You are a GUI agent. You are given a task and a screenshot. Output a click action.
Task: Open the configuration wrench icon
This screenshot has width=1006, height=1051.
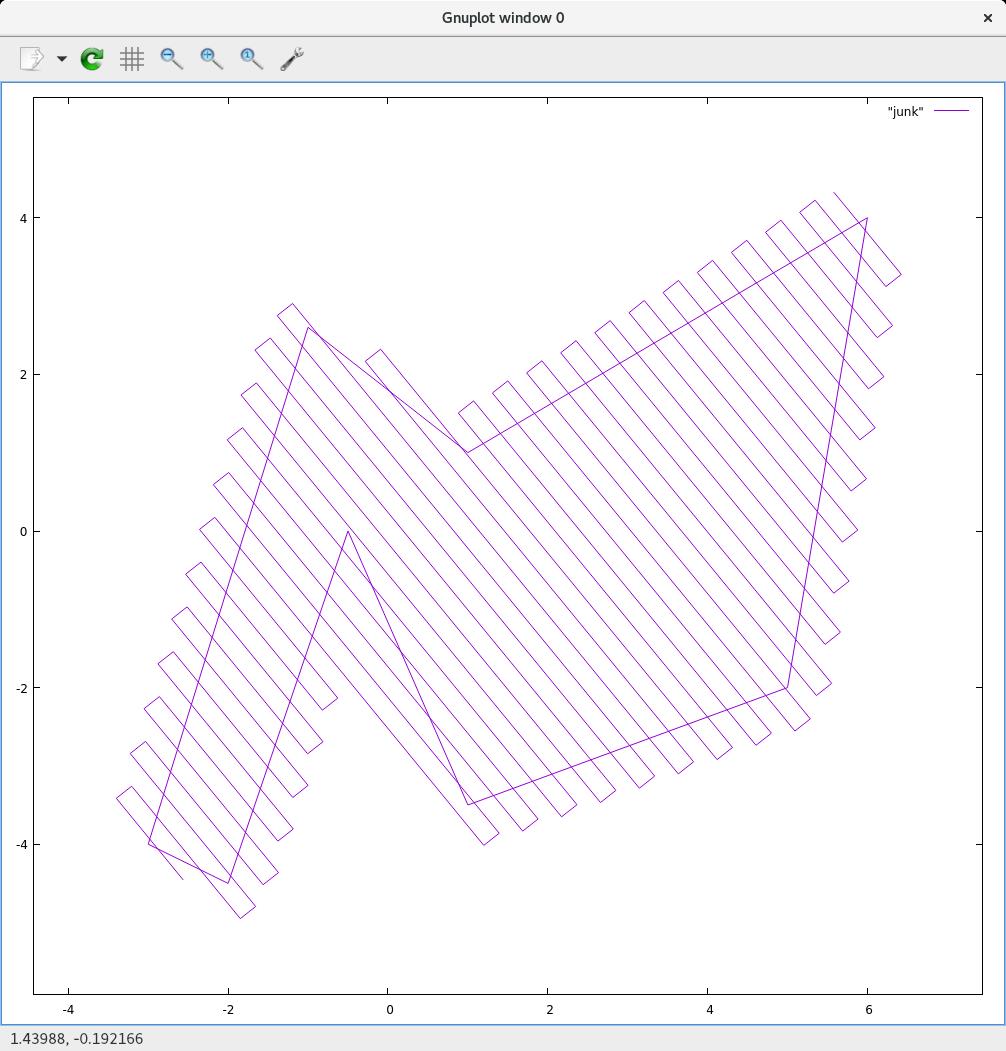coord(292,59)
